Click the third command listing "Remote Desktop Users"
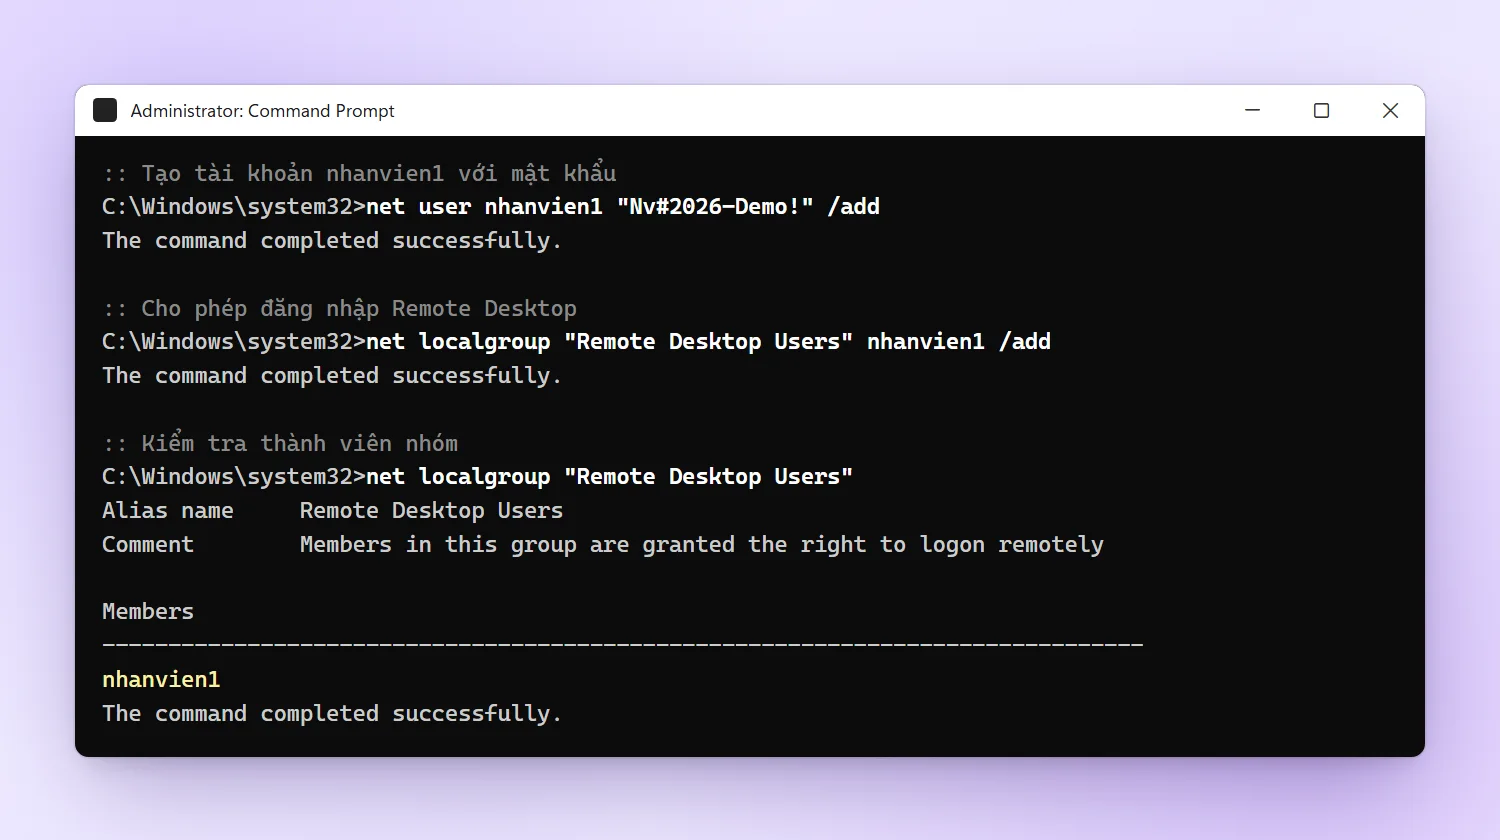Viewport: 1500px width, 840px height. pos(477,477)
